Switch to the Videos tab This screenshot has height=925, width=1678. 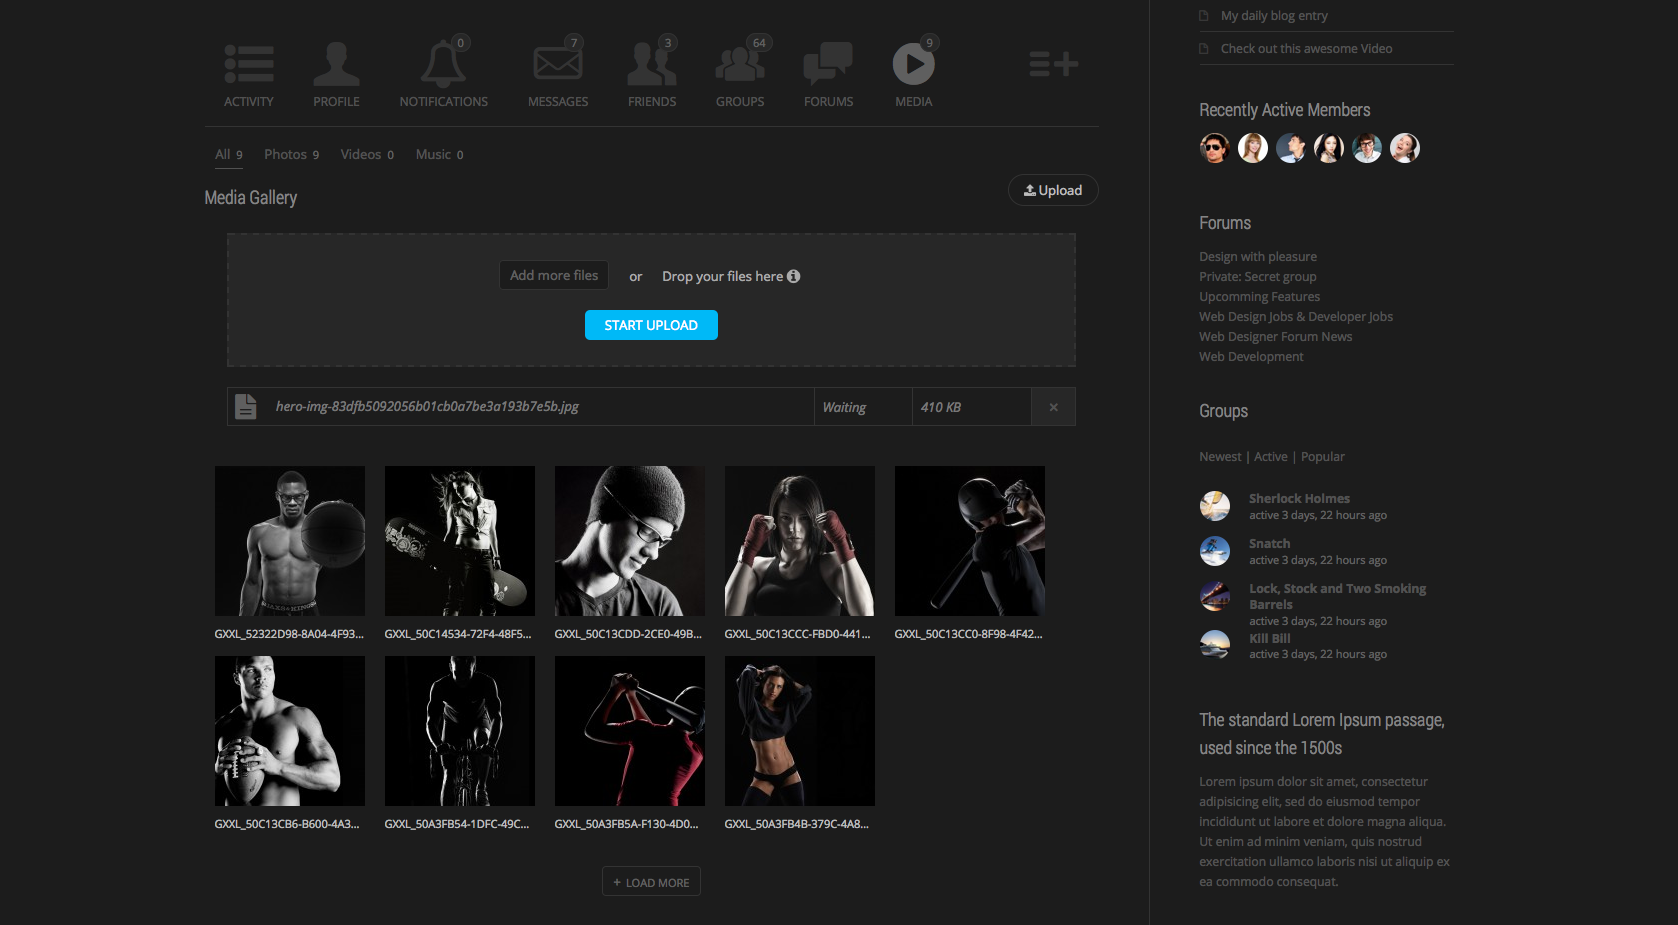366,154
